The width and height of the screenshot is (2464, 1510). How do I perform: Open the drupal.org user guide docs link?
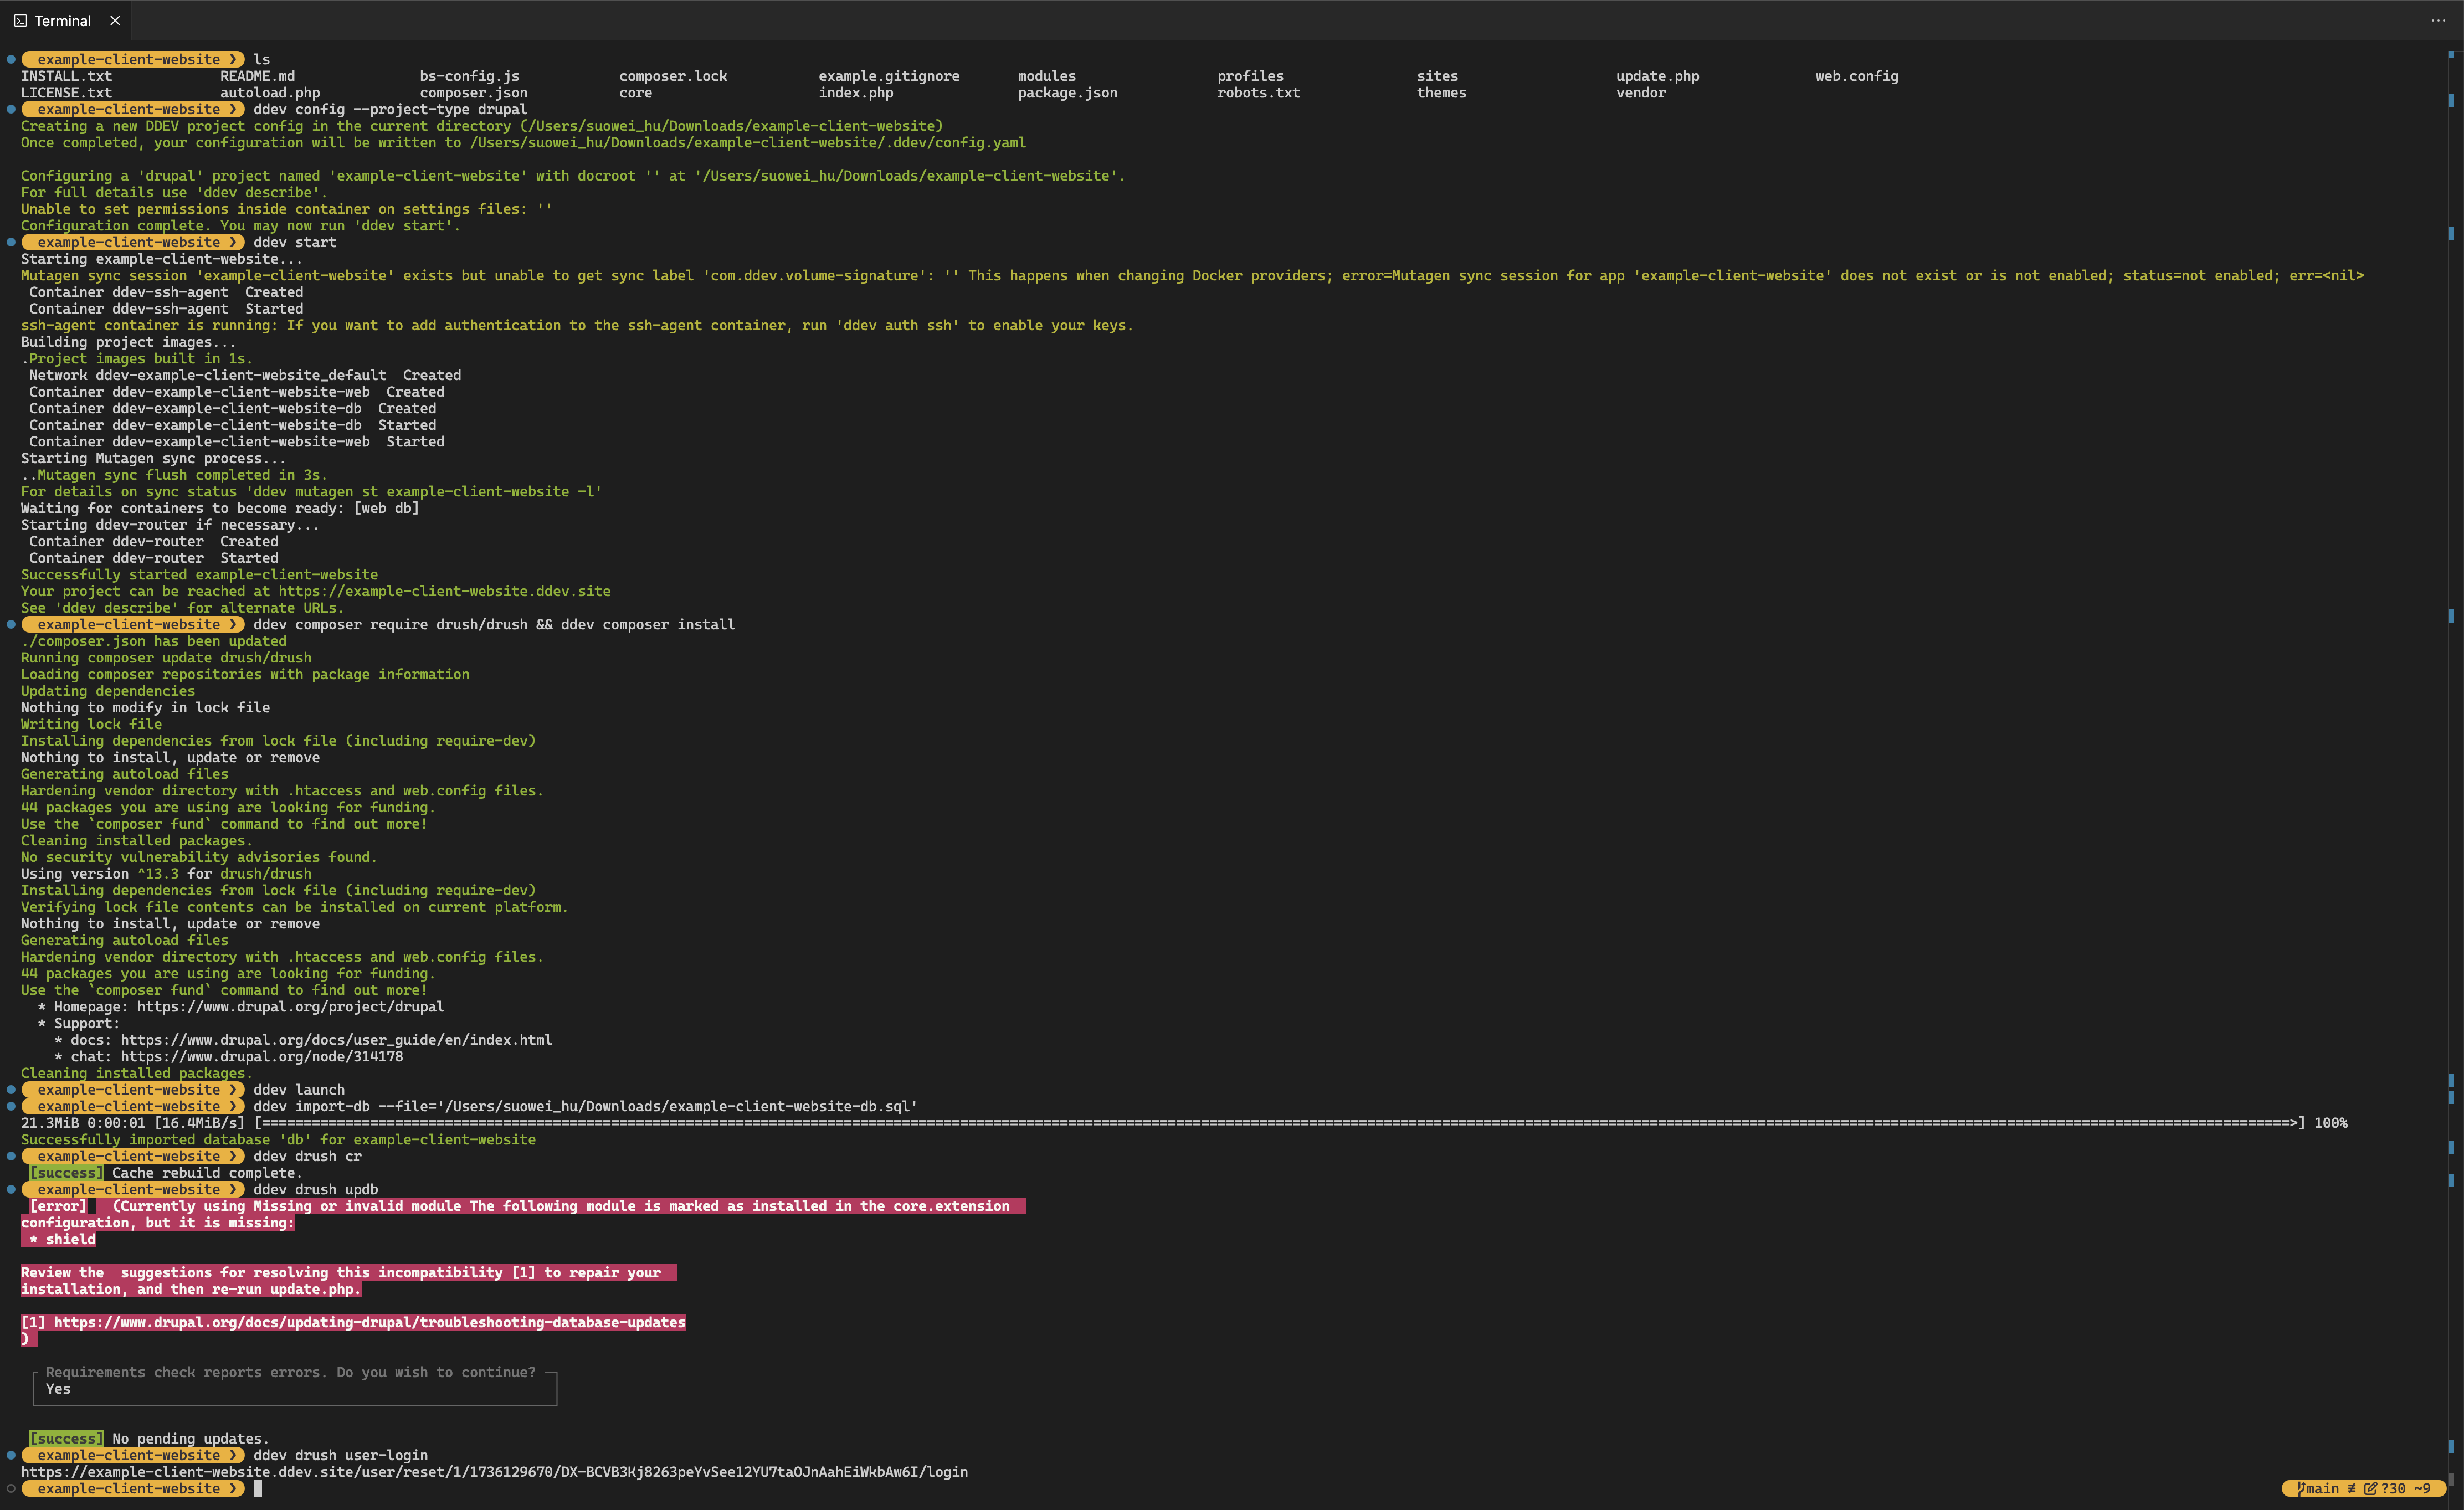pos(336,1040)
